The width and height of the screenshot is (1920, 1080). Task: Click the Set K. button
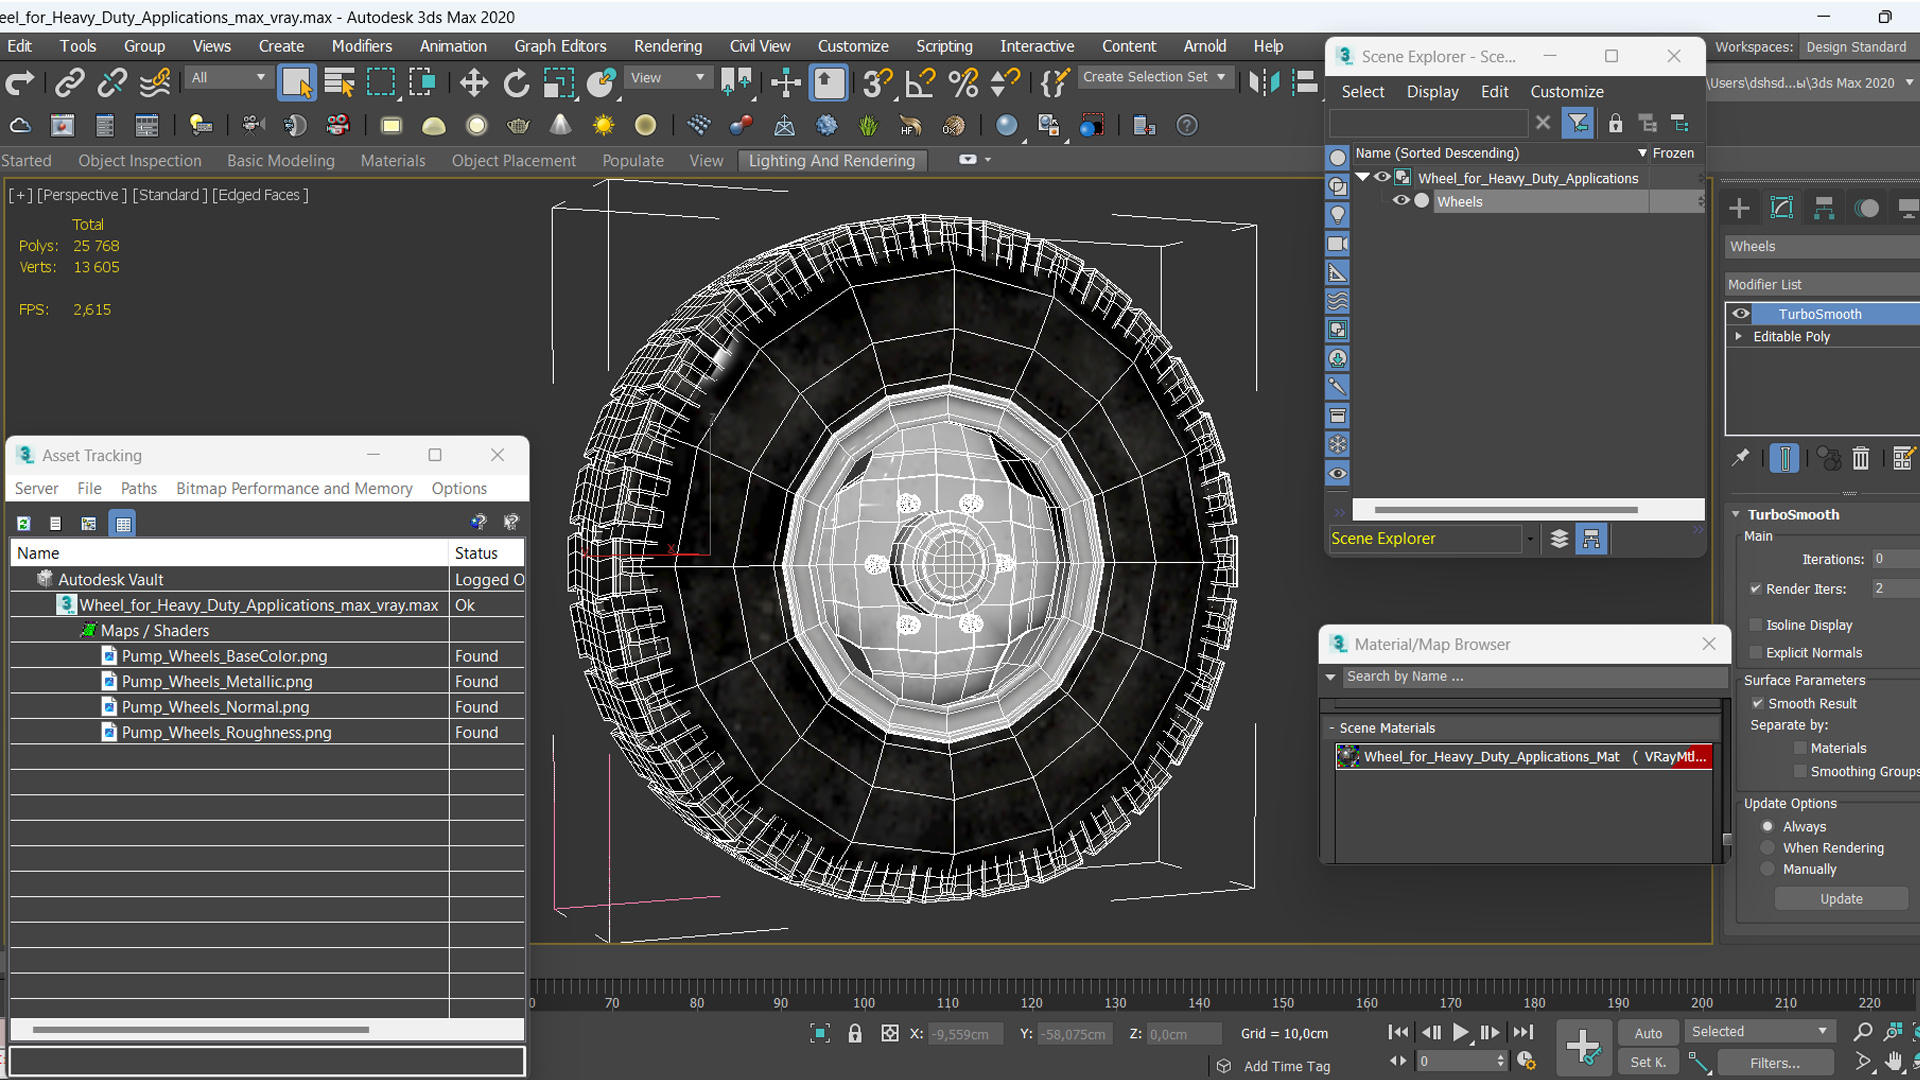tap(1648, 1063)
